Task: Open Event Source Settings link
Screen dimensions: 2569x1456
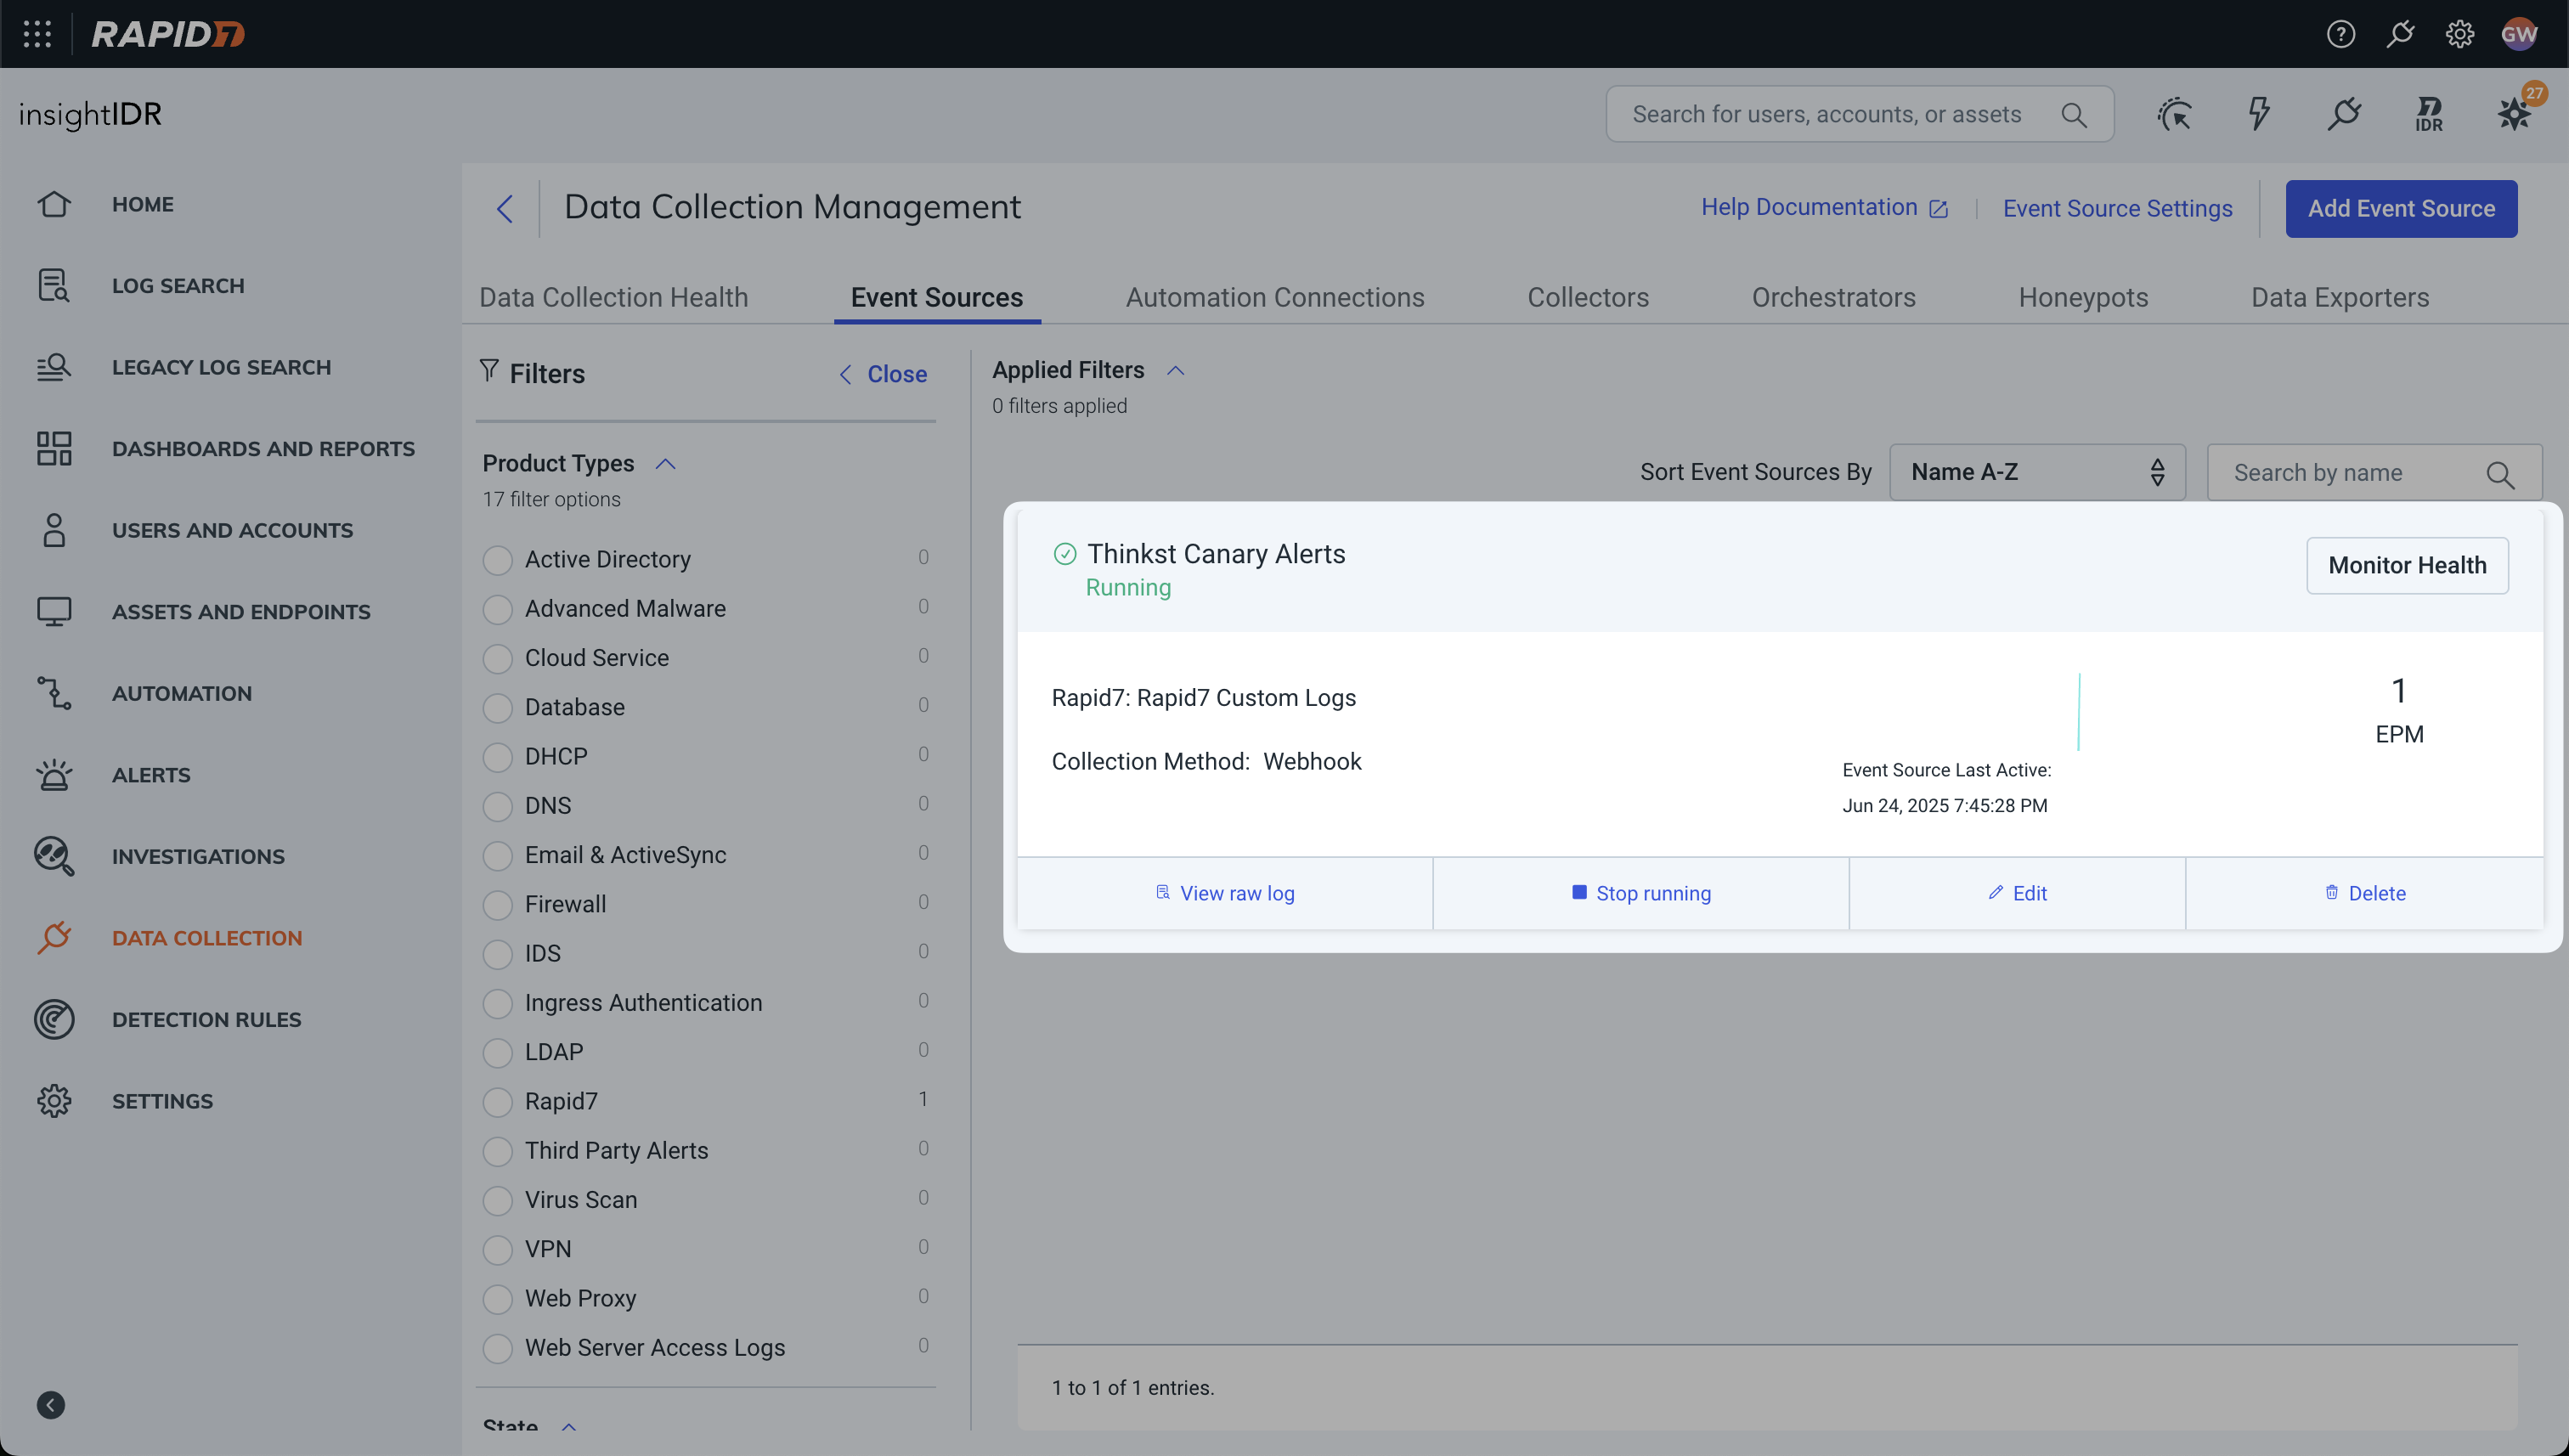Action: click(x=2117, y=208)
